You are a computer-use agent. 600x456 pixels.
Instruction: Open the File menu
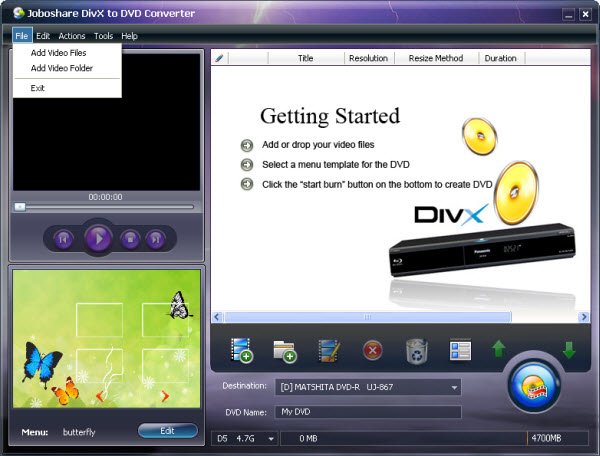point(22,36)
